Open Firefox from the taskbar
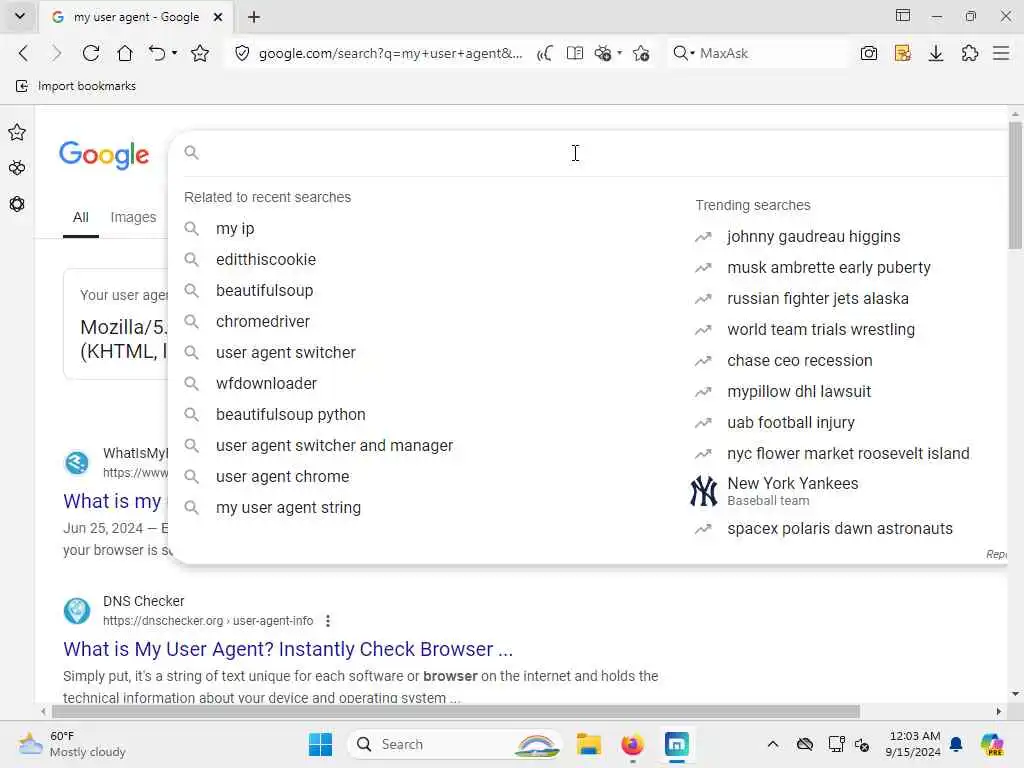 click(x=632, y=744)
